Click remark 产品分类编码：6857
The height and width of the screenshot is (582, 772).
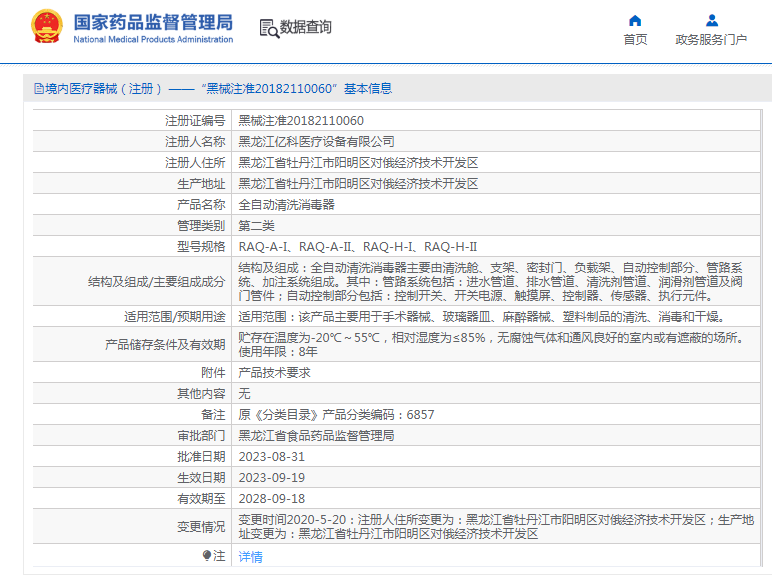[378, 415]
